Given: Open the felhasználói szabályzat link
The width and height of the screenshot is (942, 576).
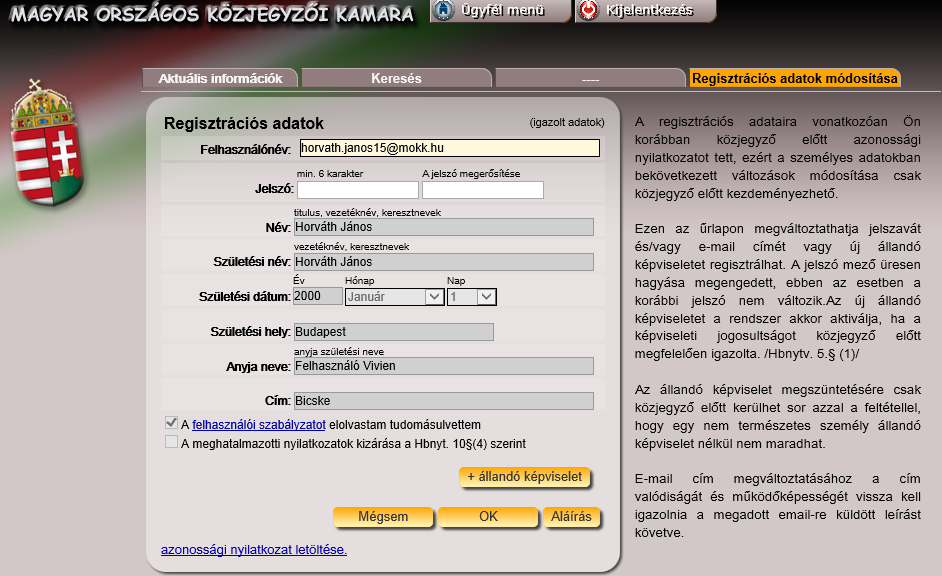Looking at the screenshot, I should pyautogui.click(x=259, y=425).
